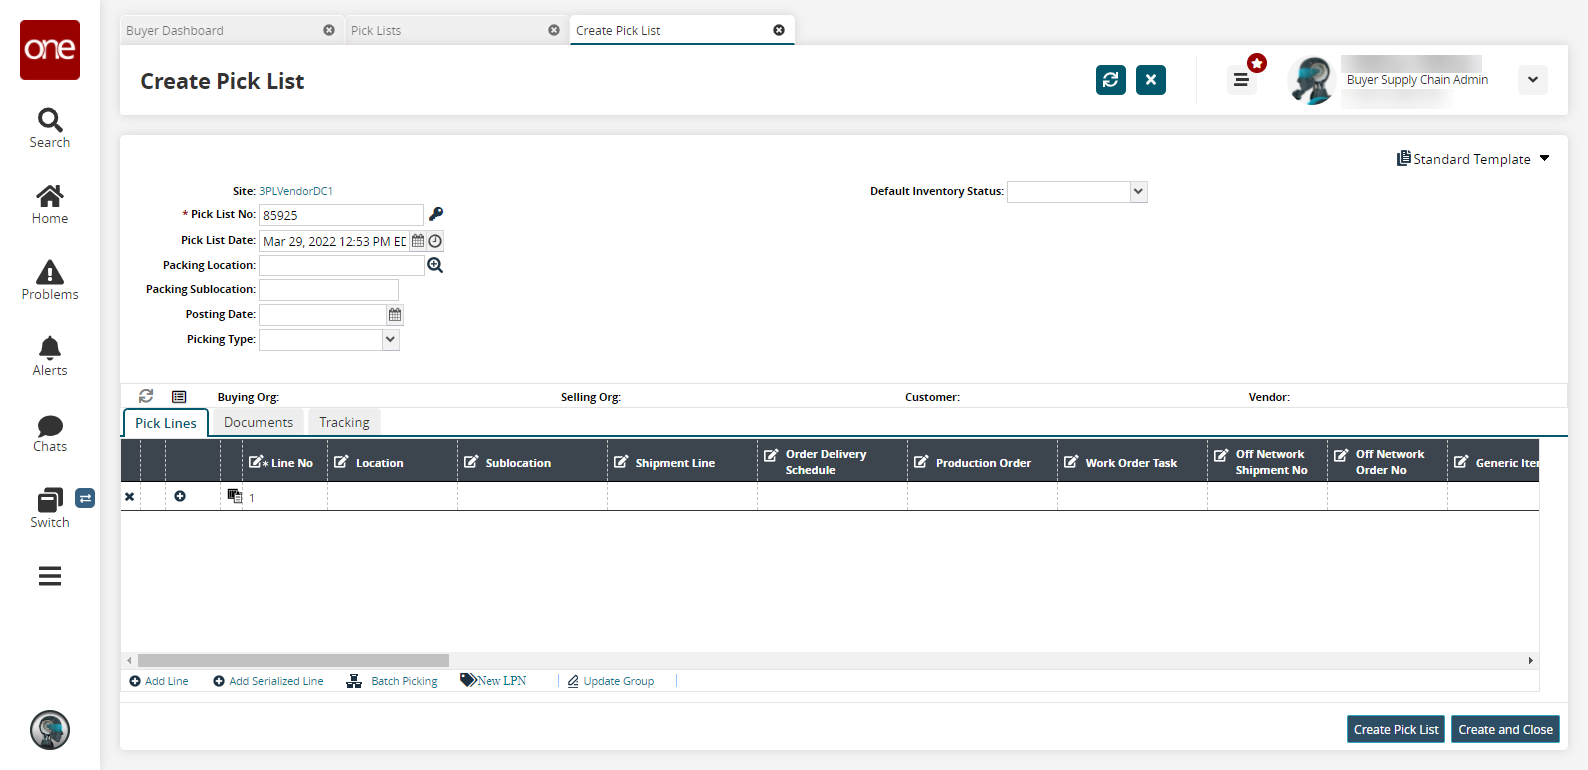1588x770 pixels.
Task: Expand the user account dropdown chevron
Action: (x=1533, y=80)
